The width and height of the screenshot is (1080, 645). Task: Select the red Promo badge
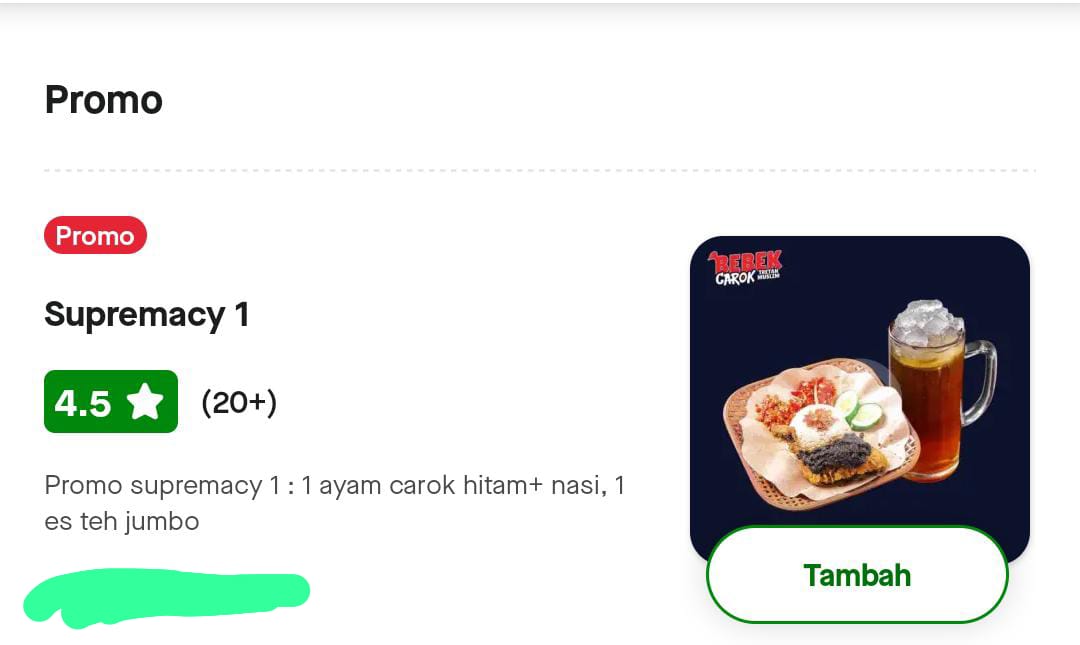pyautogui.click(x=95, y=235)
